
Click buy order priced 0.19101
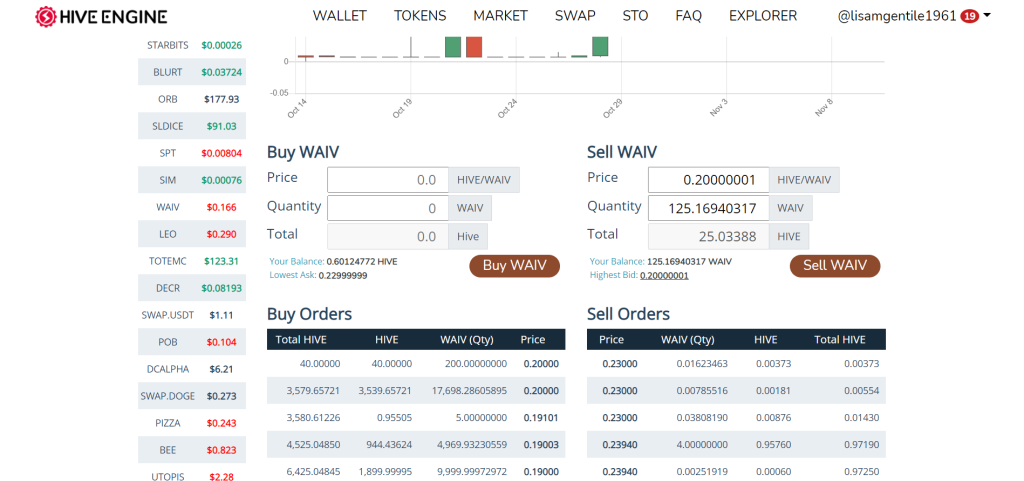pyautogui.click(x=416, y=418)
